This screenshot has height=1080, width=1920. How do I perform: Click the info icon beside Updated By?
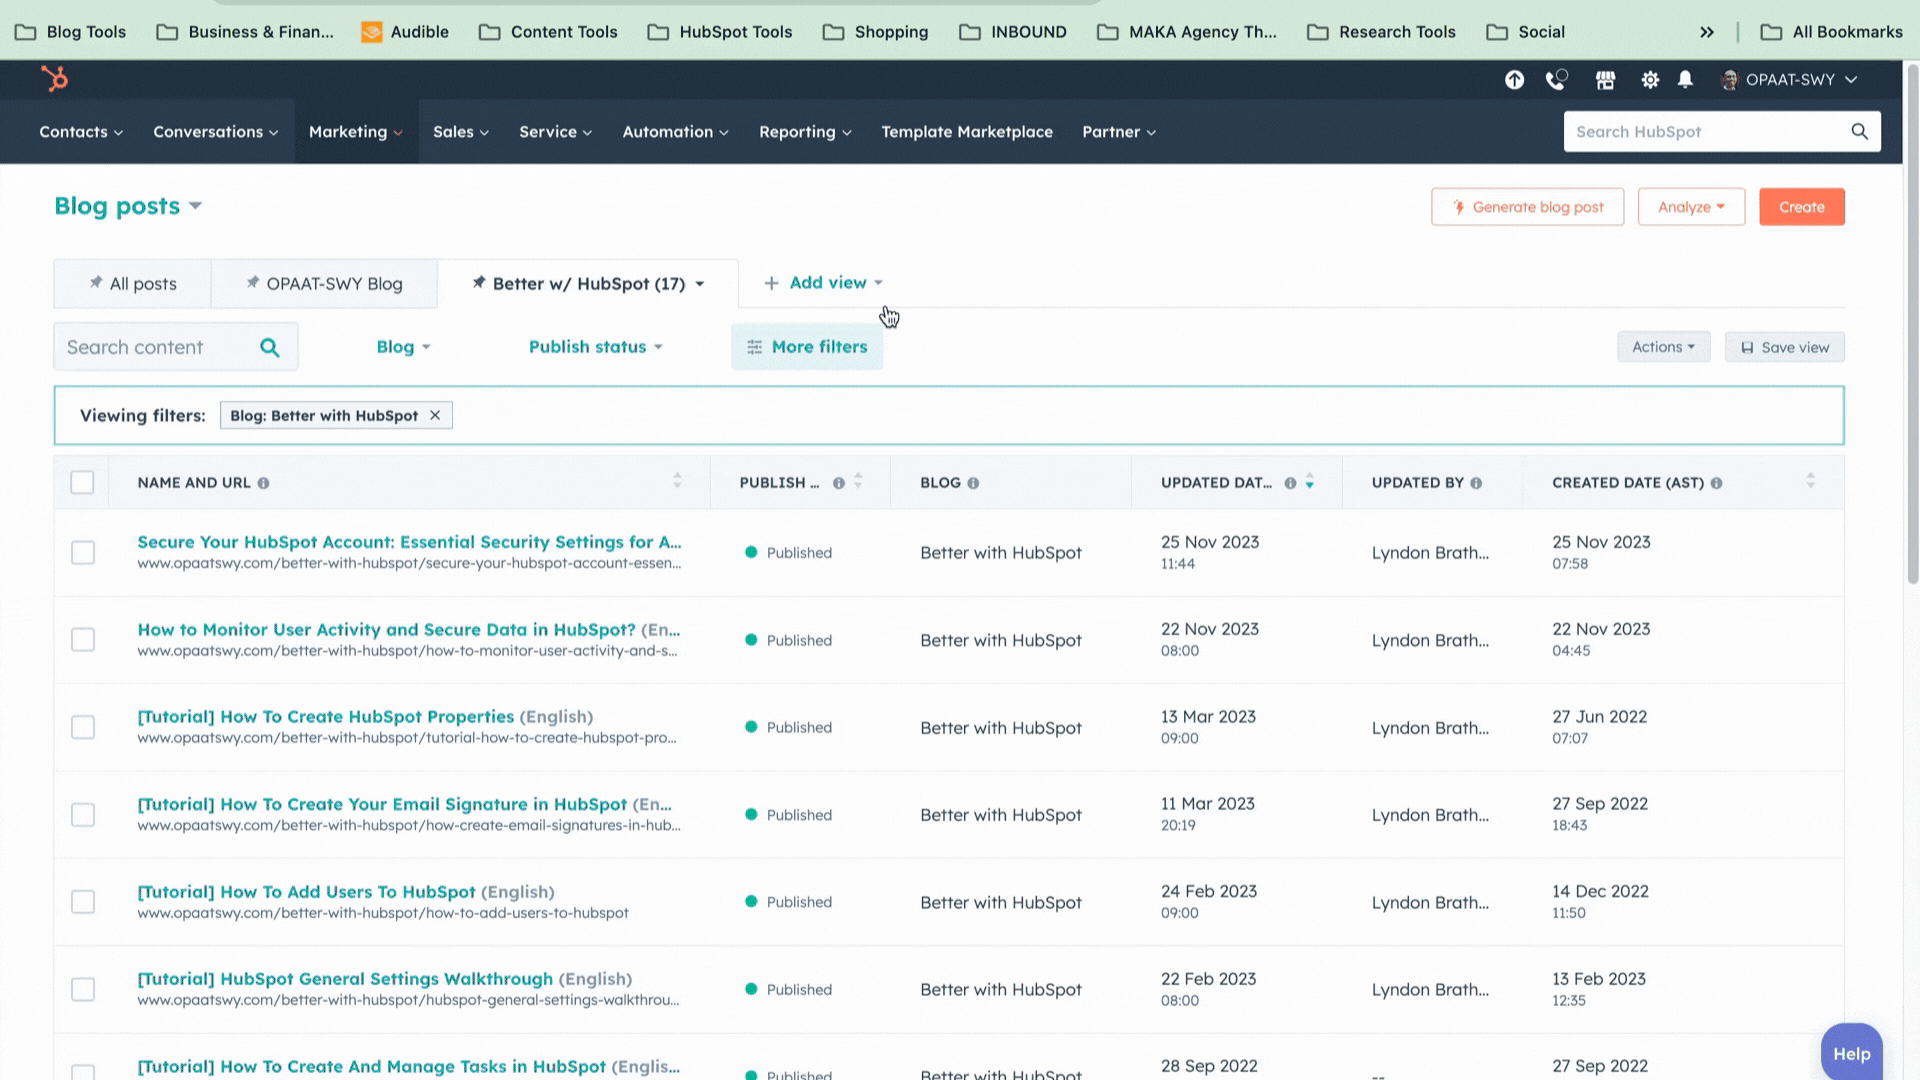pyautogui.click(x=1476, y=483)
